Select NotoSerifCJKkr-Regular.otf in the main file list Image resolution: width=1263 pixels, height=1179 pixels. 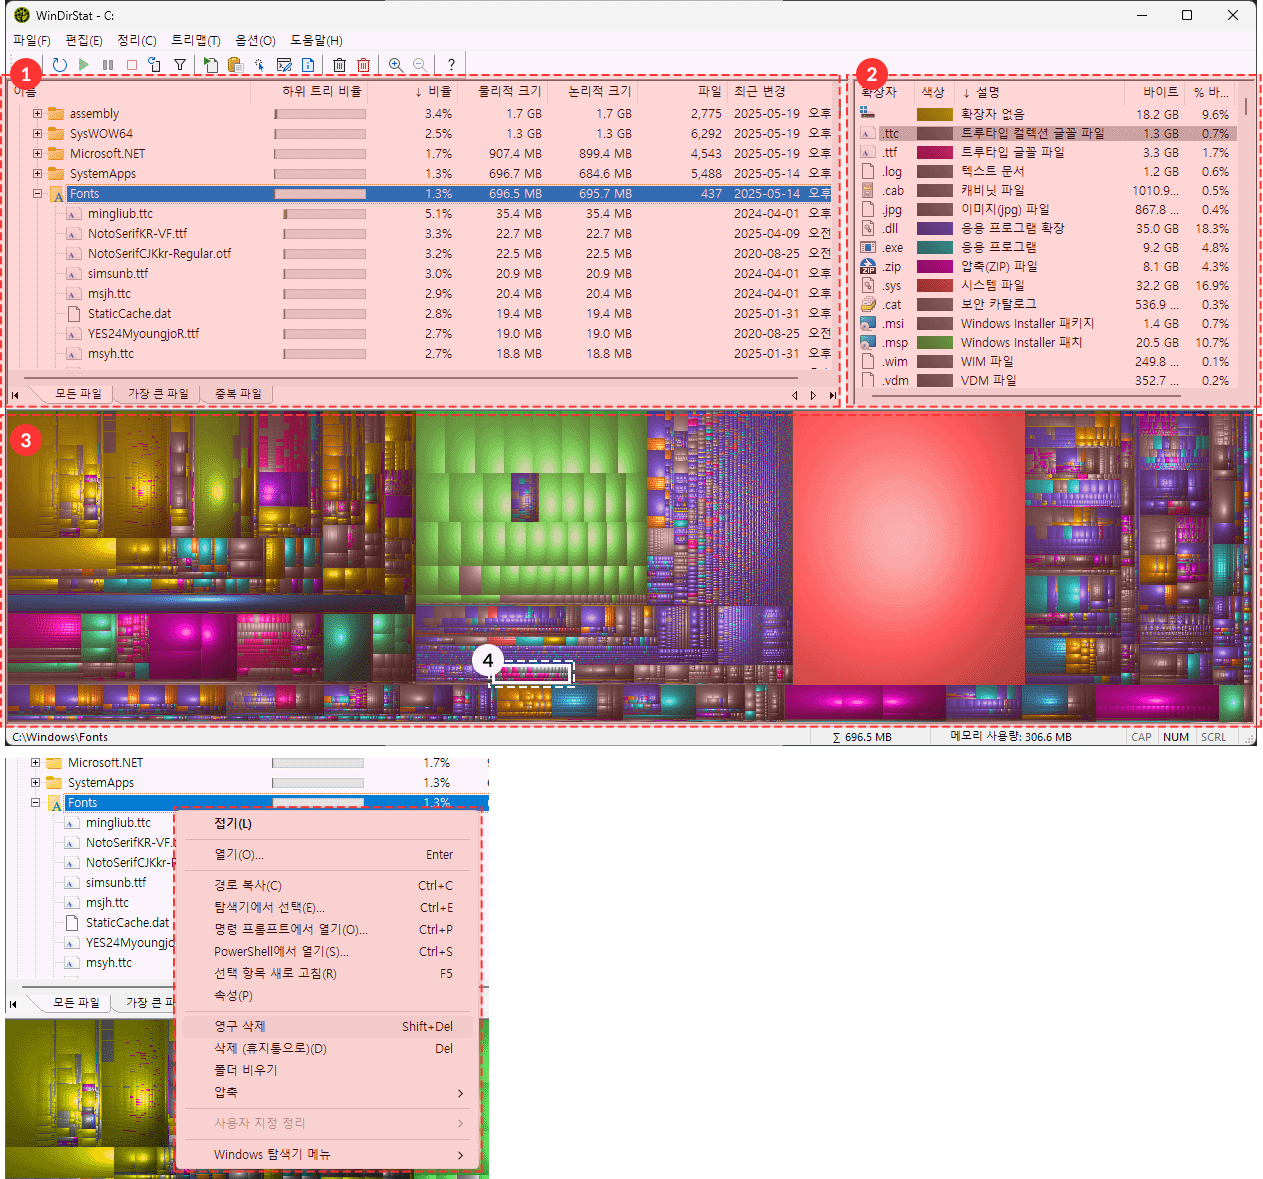tap(159, 253)
